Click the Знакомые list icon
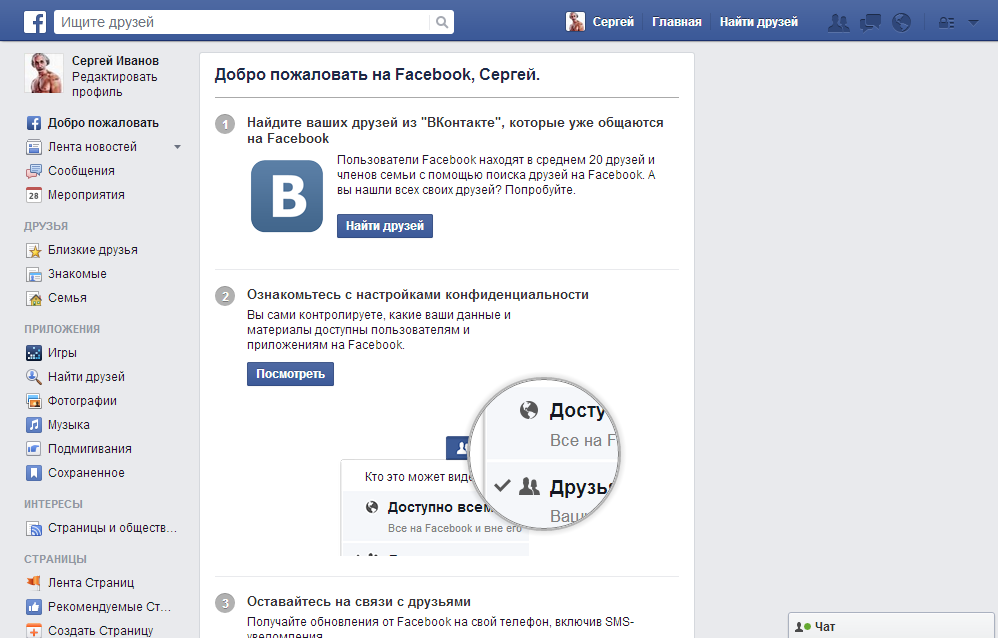Screen dimensions: 998x638 point(34,274)
